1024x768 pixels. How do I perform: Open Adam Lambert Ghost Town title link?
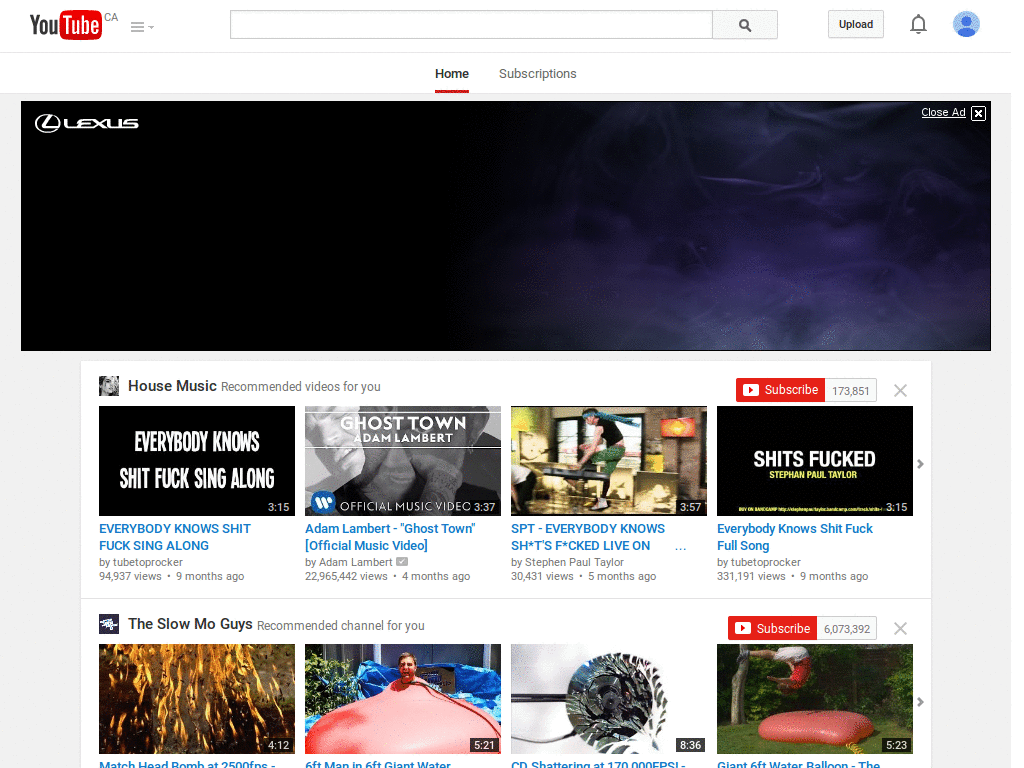390,537
